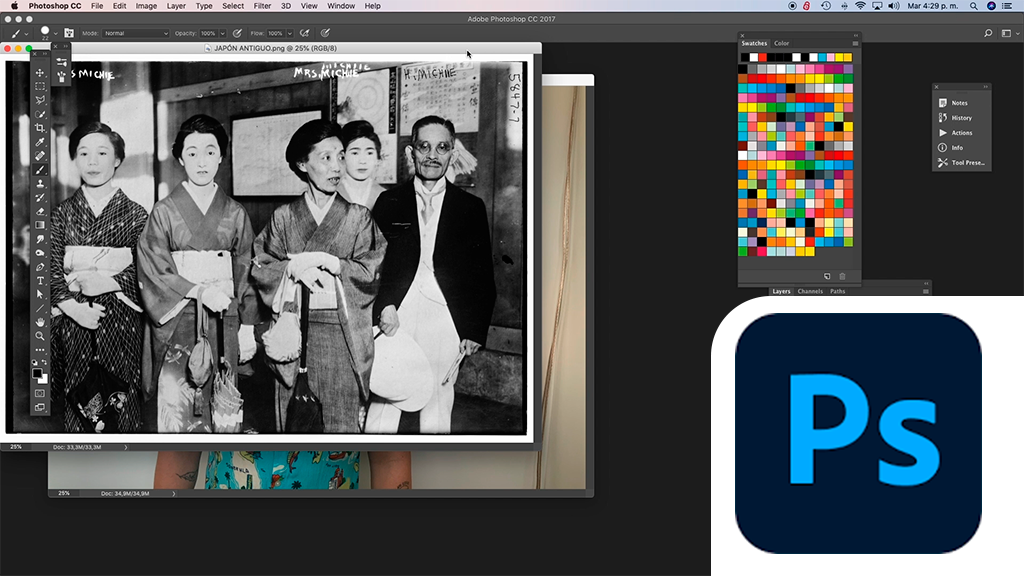Open the Swatches panel options menu
1024x576 pixels.
pyautogui.click(x=855, y=43)
